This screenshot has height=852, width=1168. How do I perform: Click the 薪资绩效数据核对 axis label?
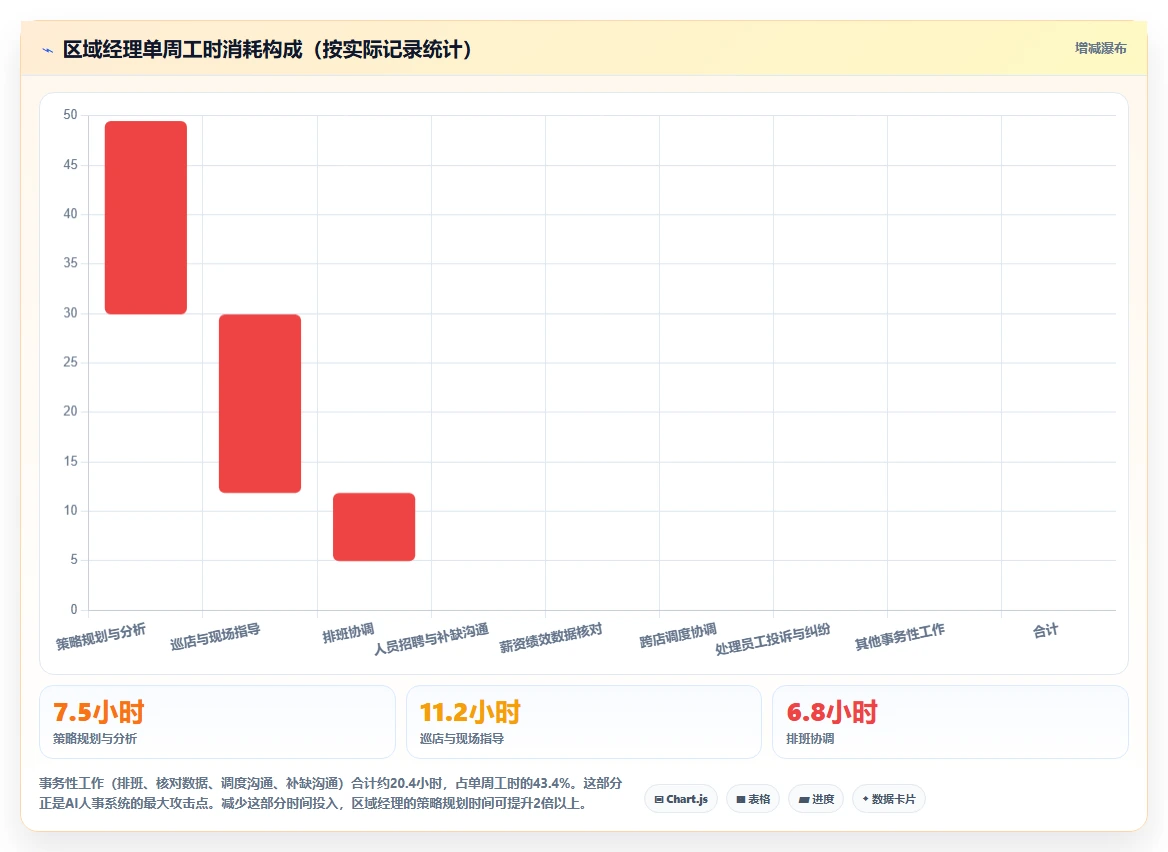550,638
